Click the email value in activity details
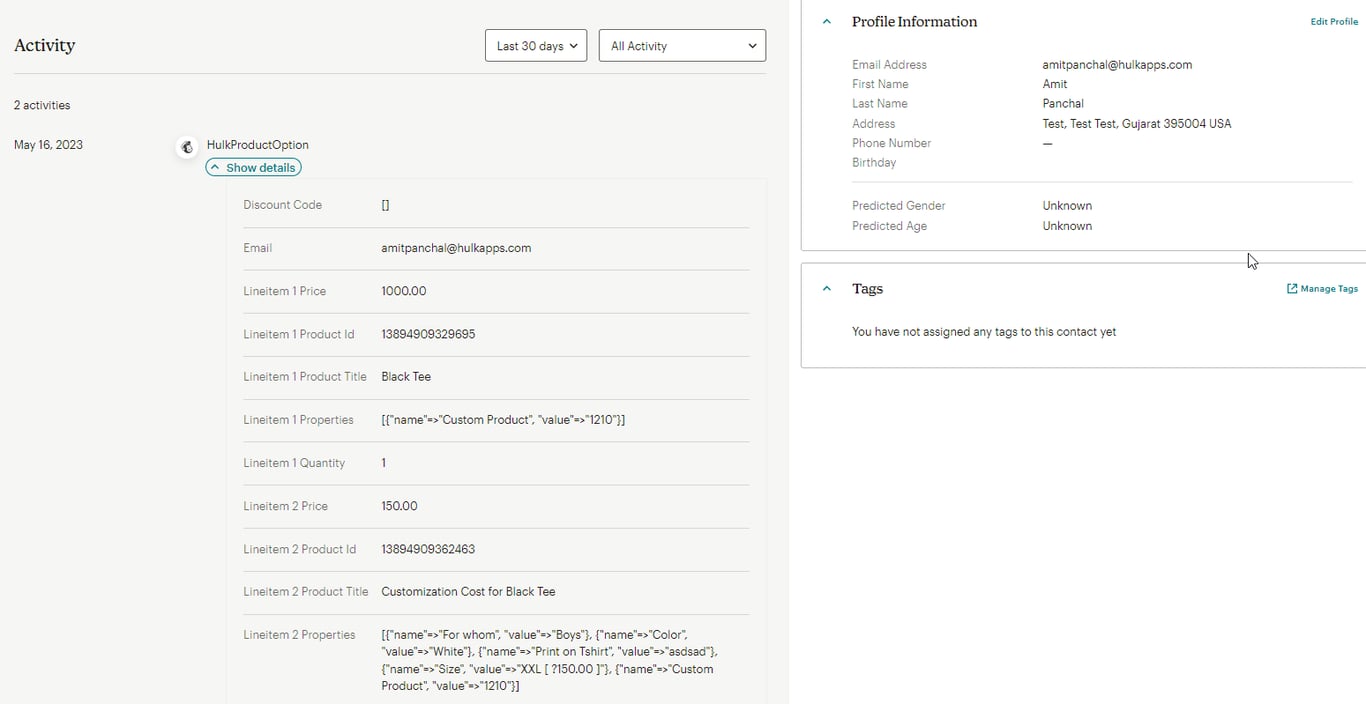 tap(456, 248)
